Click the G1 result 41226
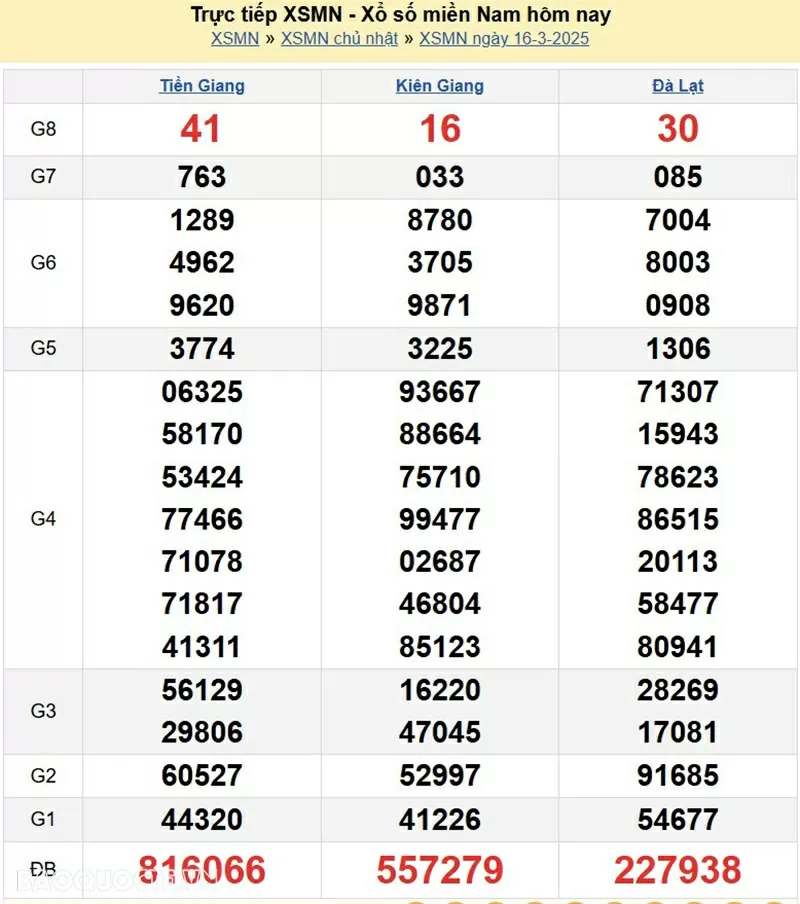This screenshot has height=904, width=800. click(440, 820)
